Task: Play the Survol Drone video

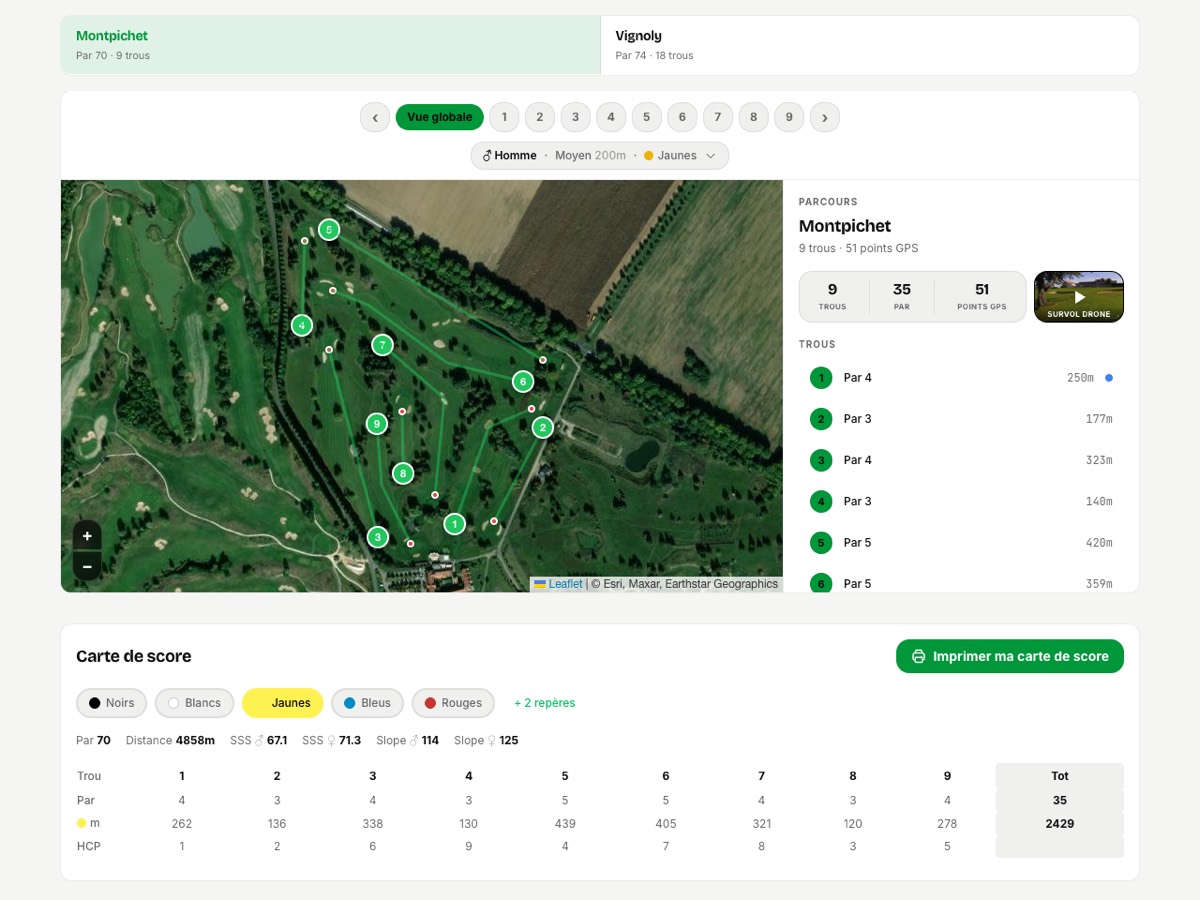Action: pos(1079,297)
